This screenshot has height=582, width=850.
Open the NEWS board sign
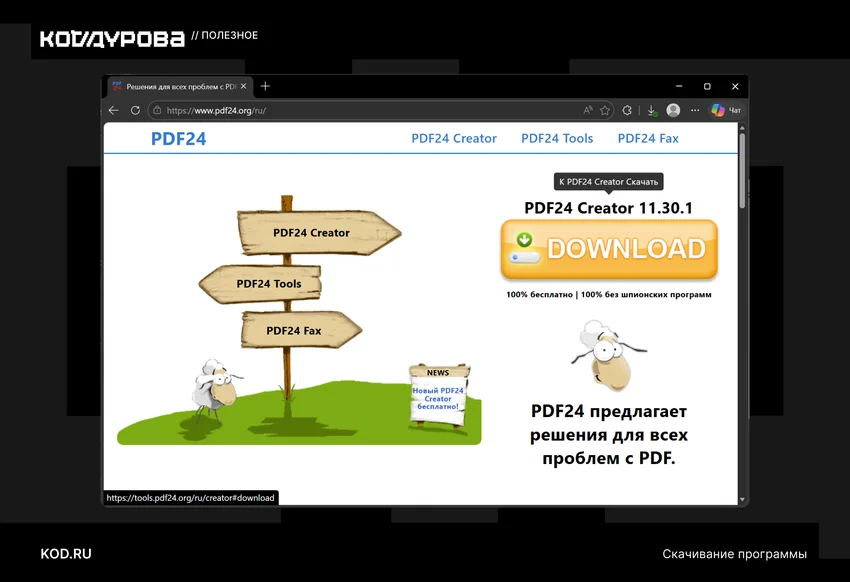coord(438,396)
